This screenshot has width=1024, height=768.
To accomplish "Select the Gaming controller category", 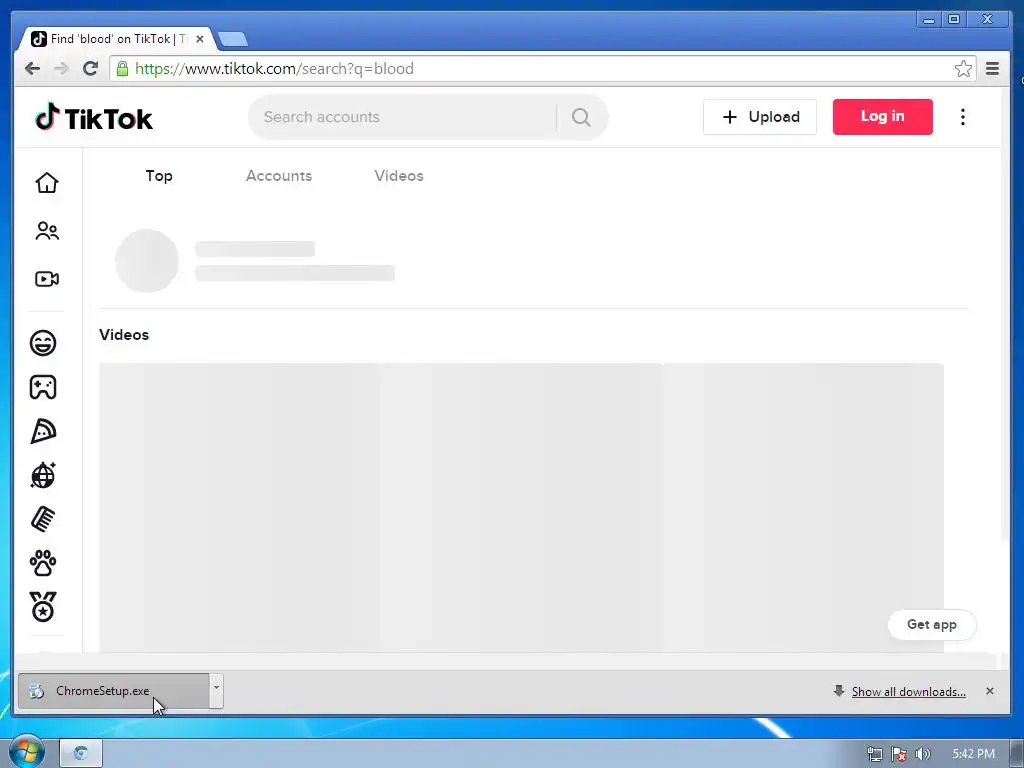I will (x=43, y=387).
